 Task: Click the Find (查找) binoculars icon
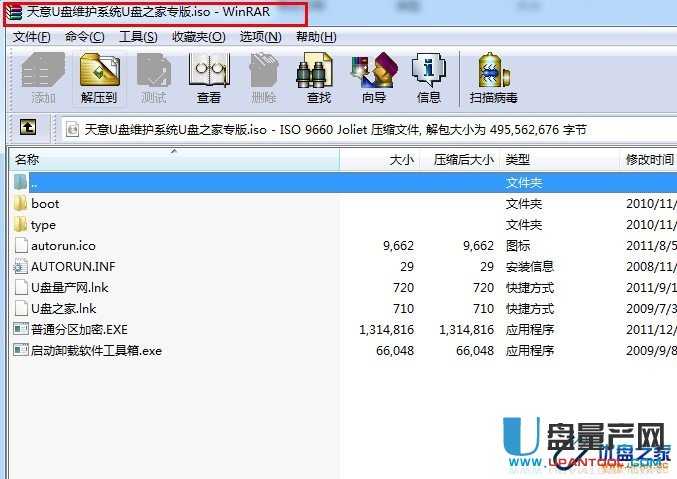(x=318, y=77)
